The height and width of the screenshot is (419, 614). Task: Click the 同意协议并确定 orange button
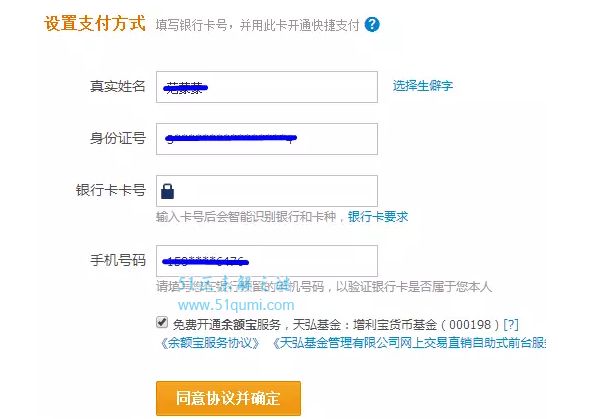point(228,398)
